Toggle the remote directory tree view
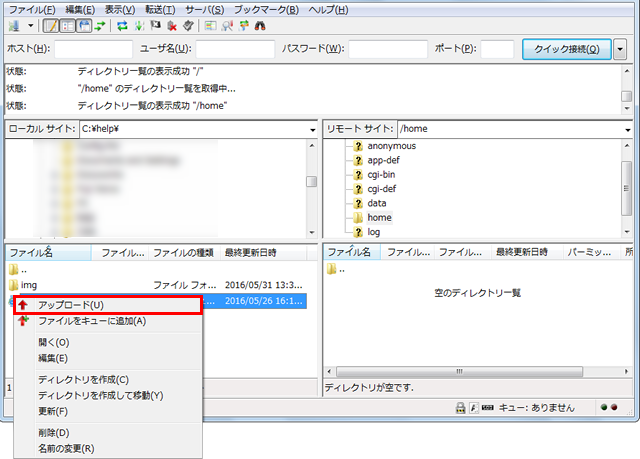 tap(84, 26)
